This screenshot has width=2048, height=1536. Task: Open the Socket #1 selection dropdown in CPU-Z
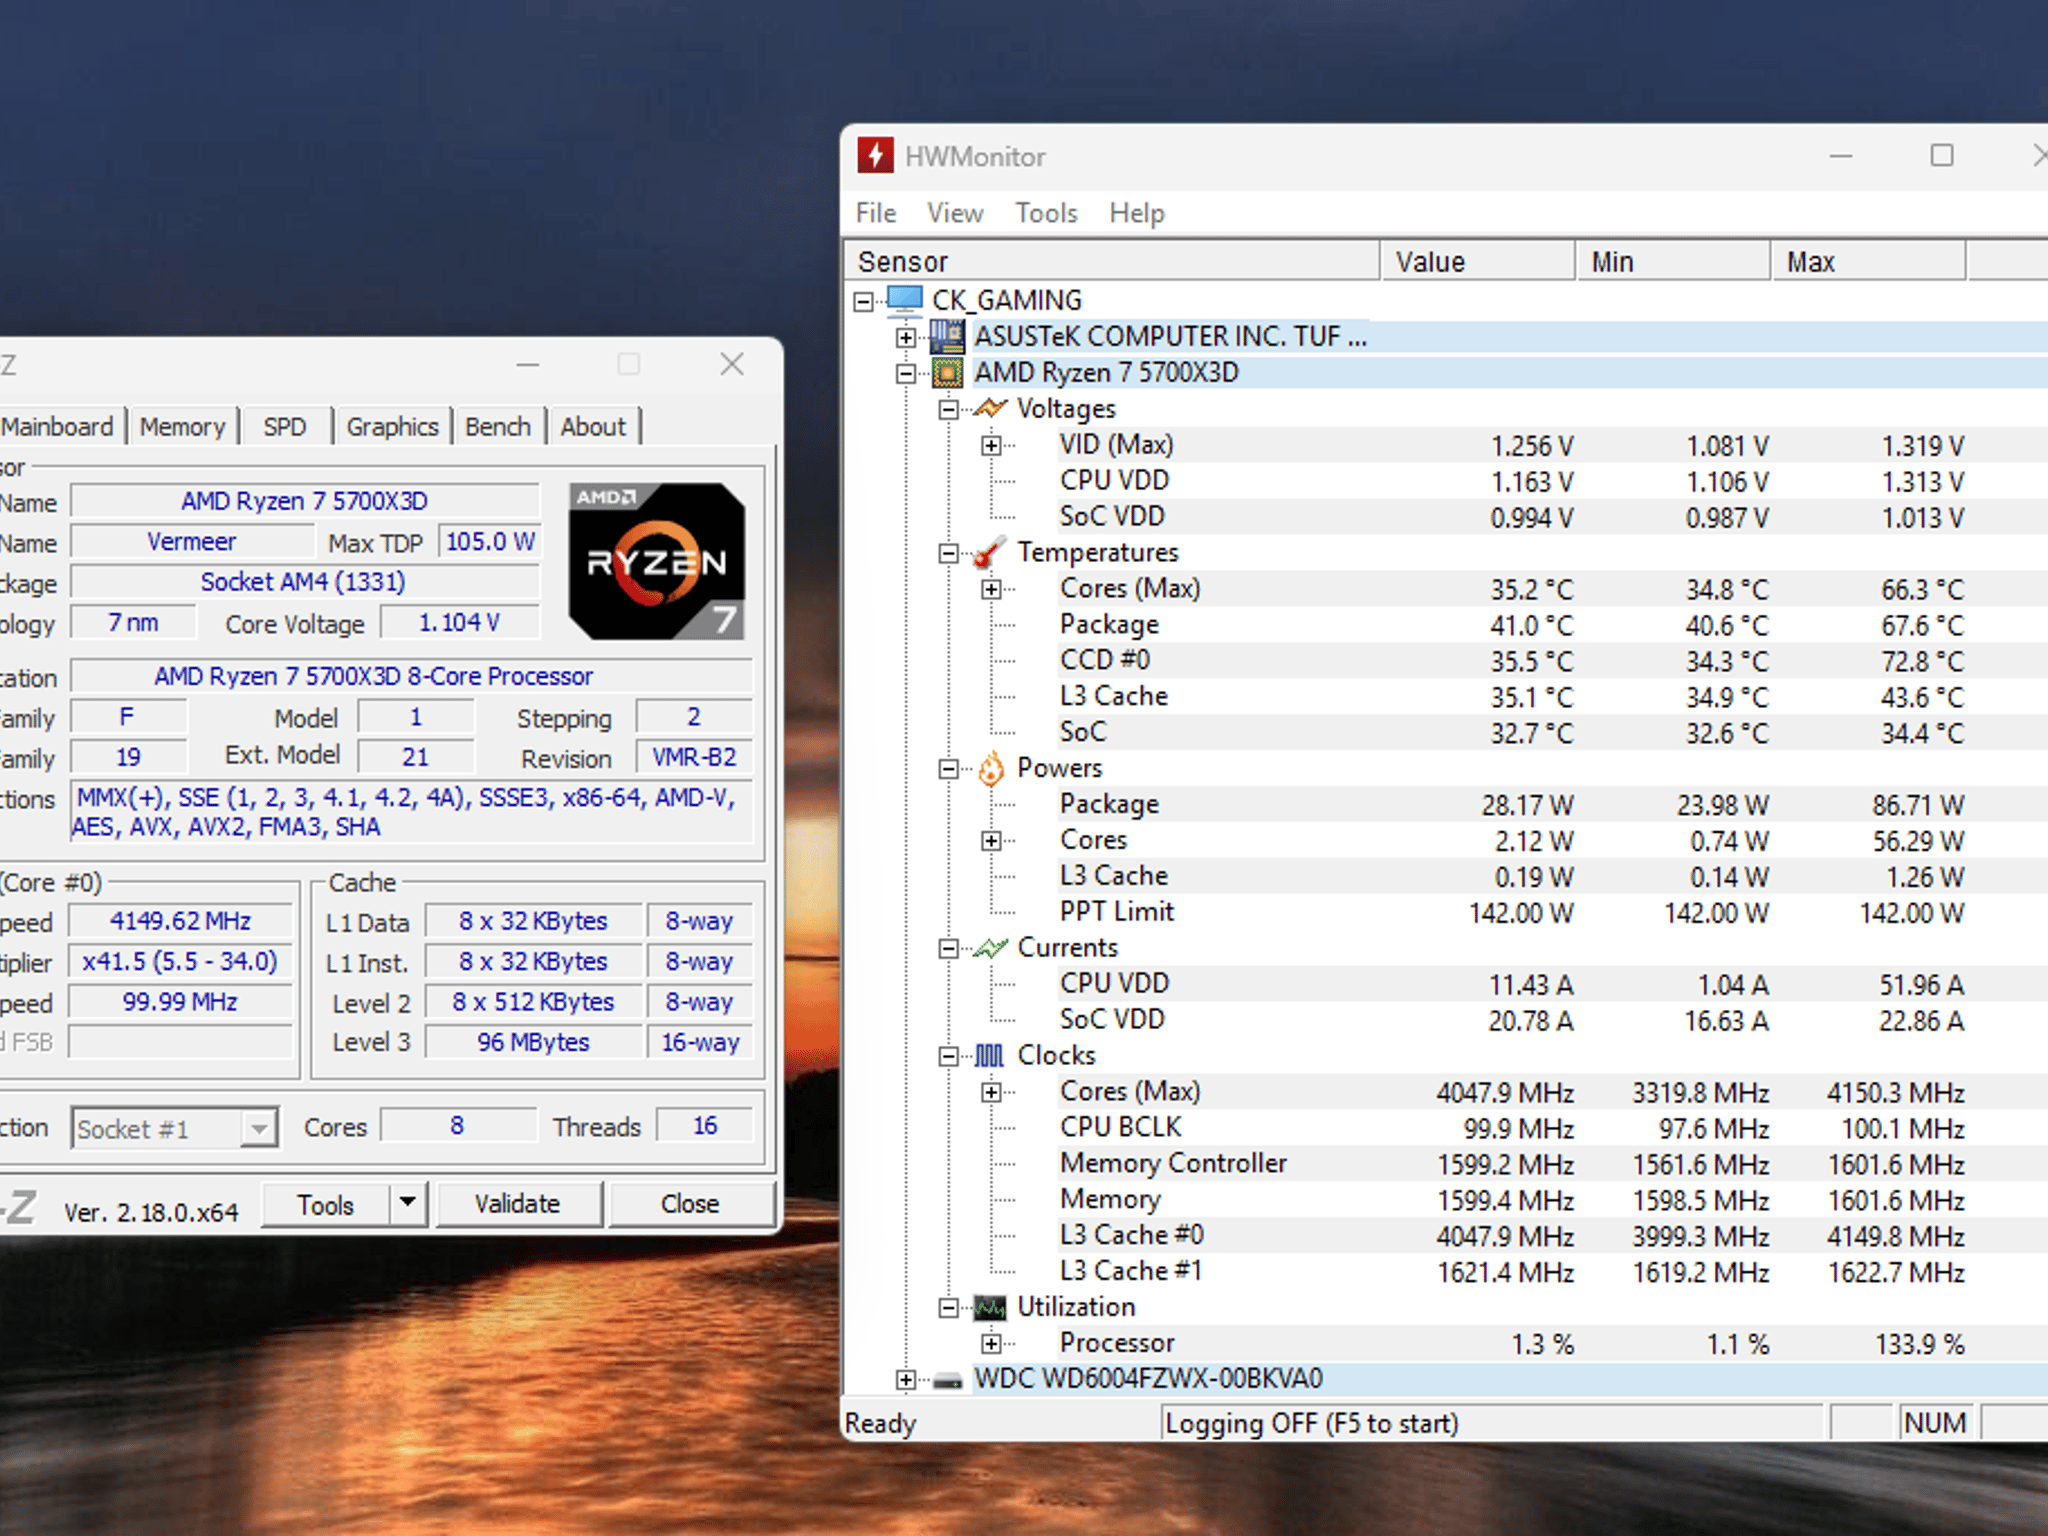[x=259, y=1129]
